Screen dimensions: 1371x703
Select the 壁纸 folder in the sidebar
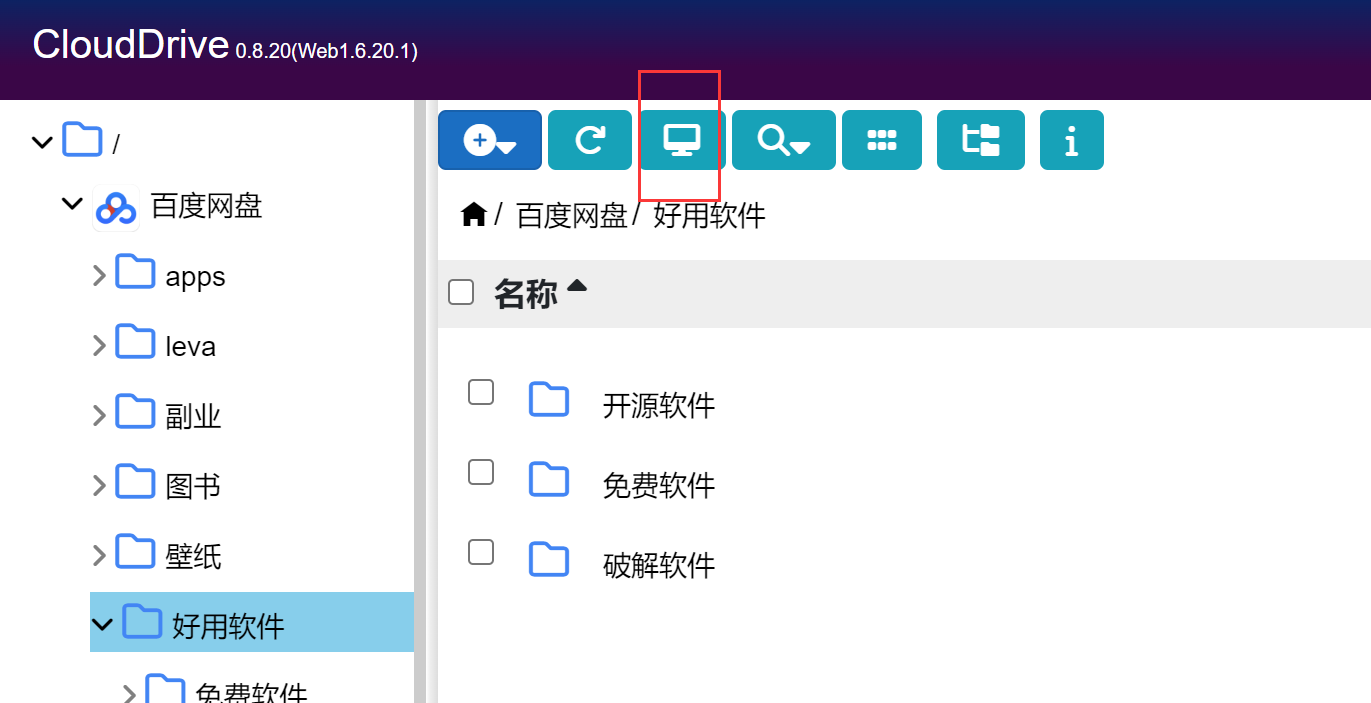(190, 553)
